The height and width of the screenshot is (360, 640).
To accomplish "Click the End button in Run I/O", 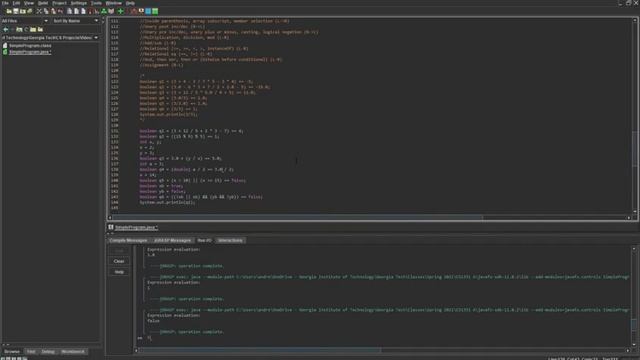I will (119, 251).
